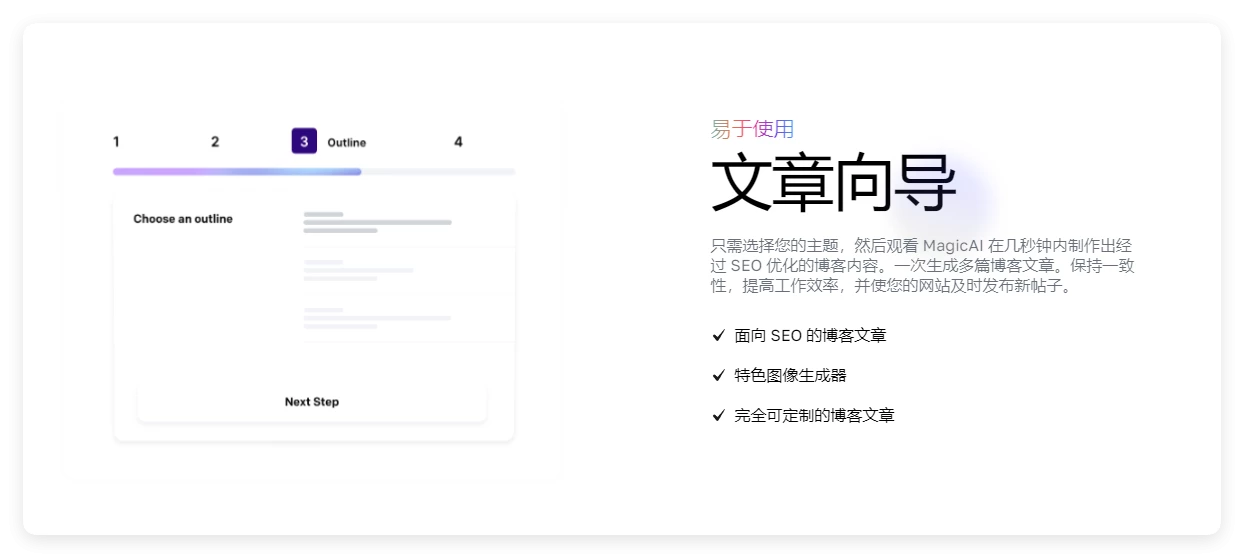Viewport: 1244px width, 558px height.
Task: Open step 4 of the wizard
Action: pyautogui.click(x=458, y=142)
